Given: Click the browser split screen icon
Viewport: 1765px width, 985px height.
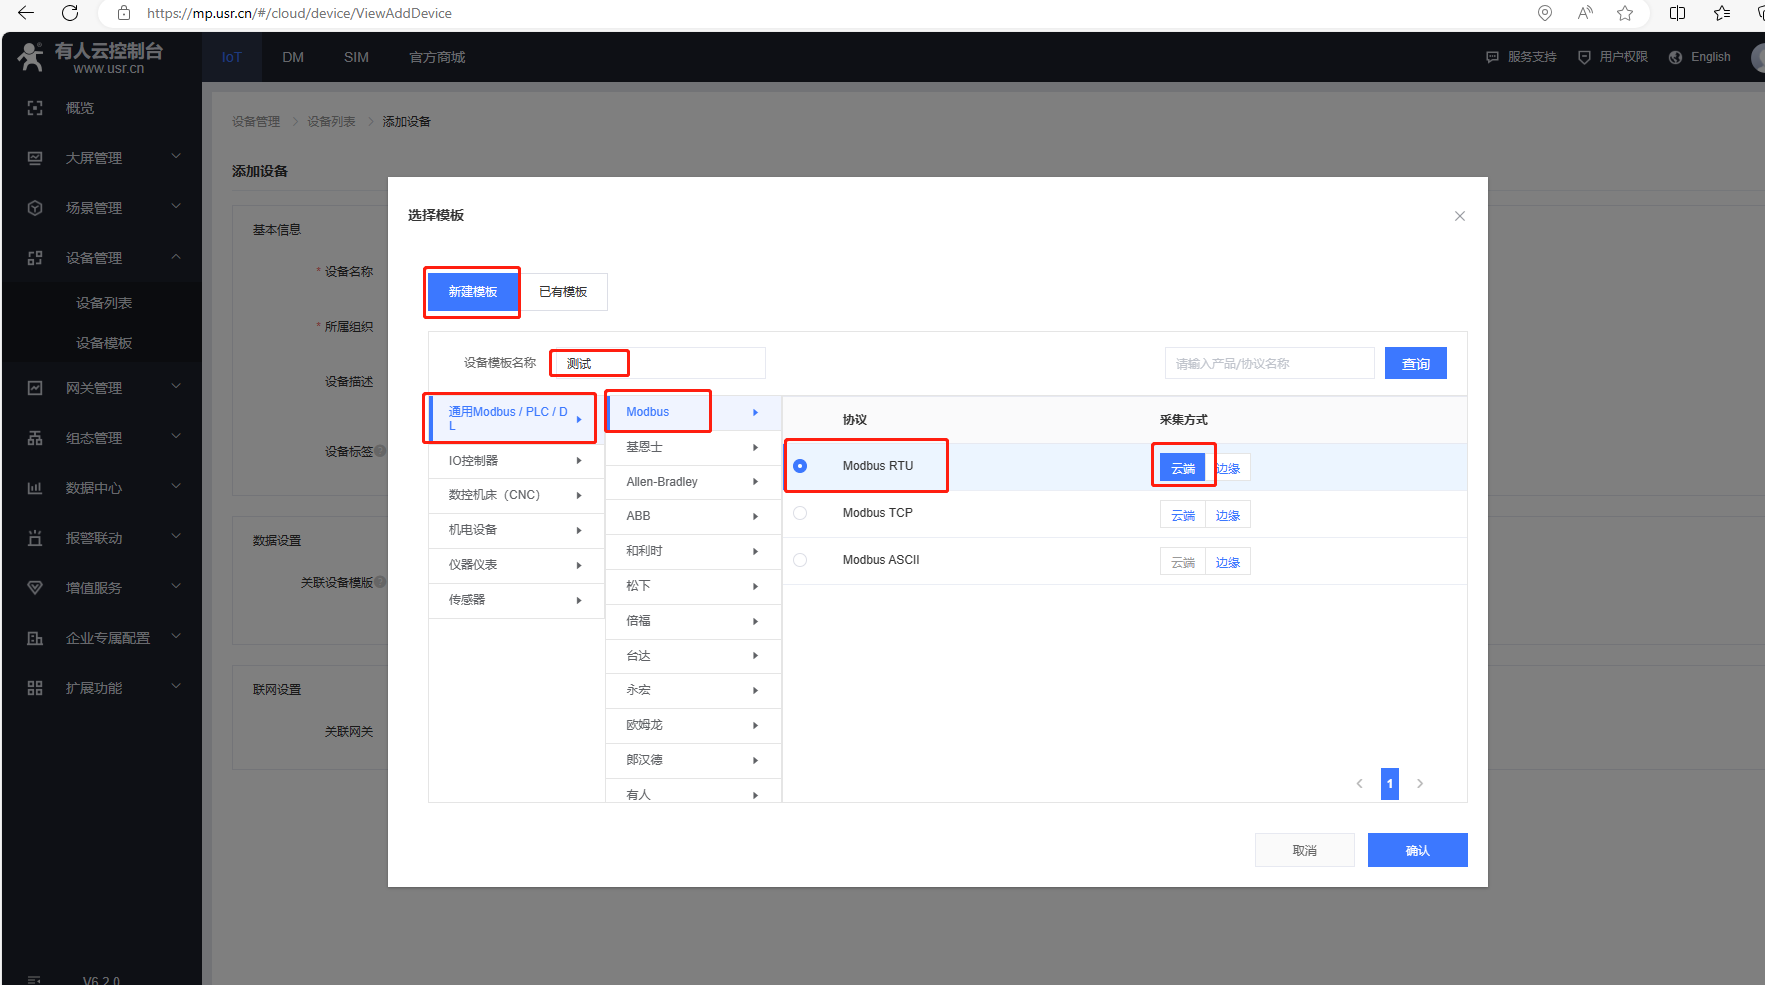Looking at the screenshot, I should [1677, 13].
